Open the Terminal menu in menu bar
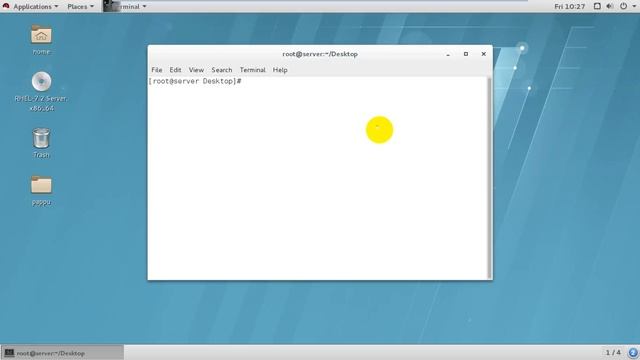640x360 pixels. click(253, 70)
